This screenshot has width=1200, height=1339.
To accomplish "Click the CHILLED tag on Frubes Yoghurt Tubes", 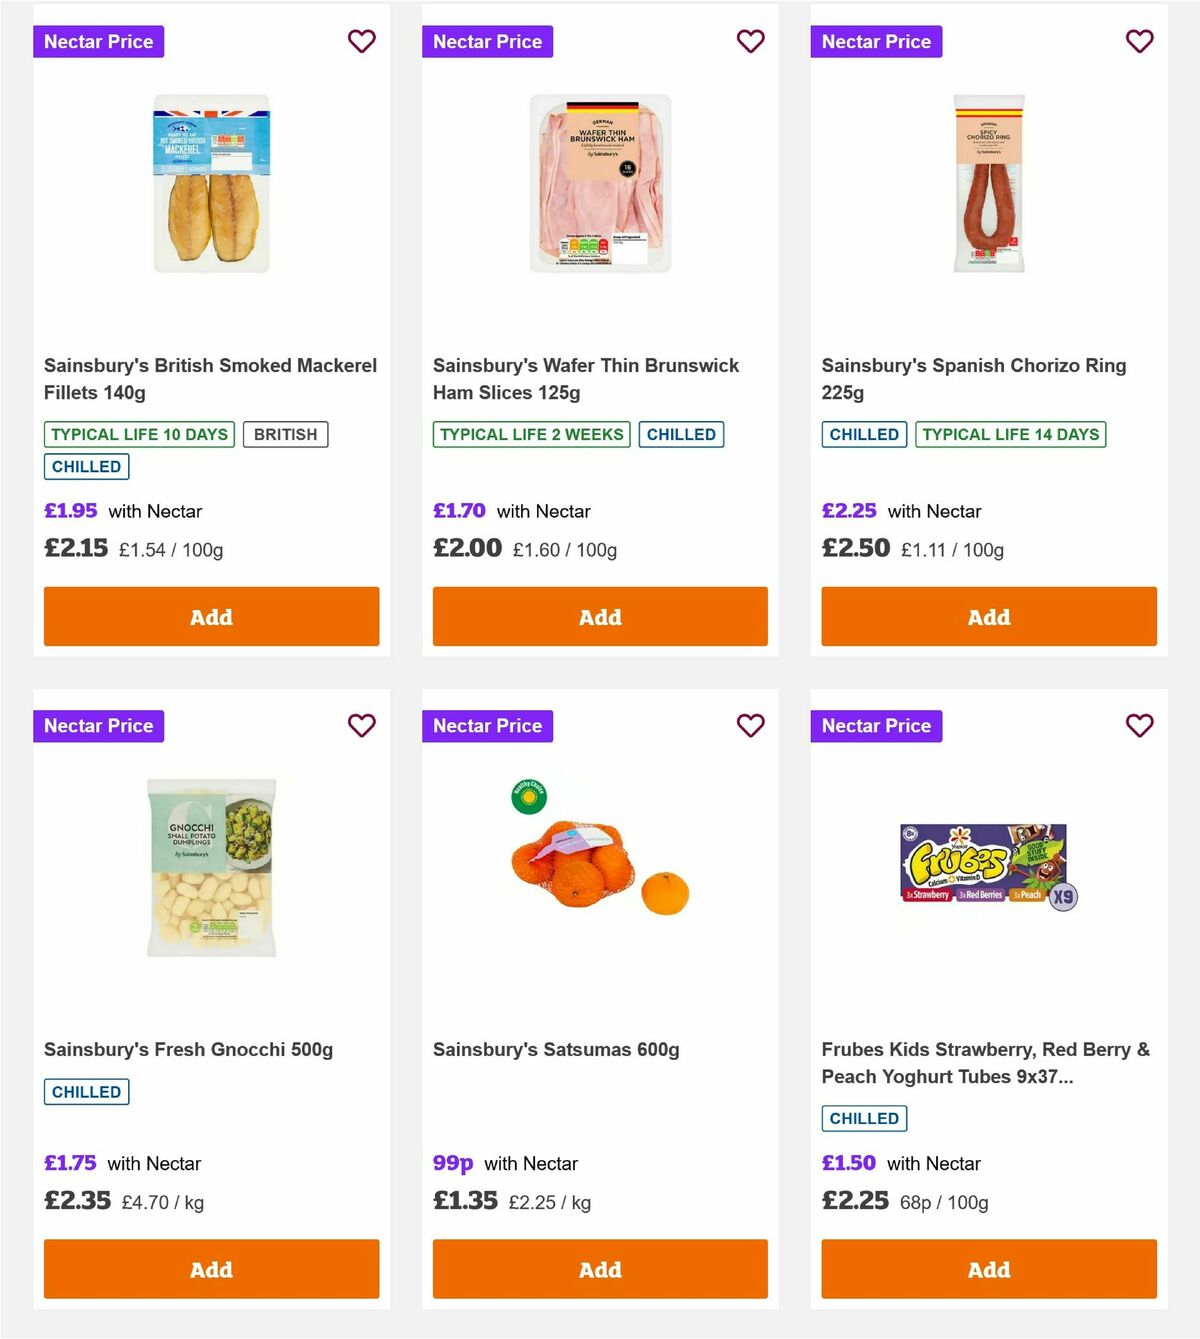I will coord(864,1118).
